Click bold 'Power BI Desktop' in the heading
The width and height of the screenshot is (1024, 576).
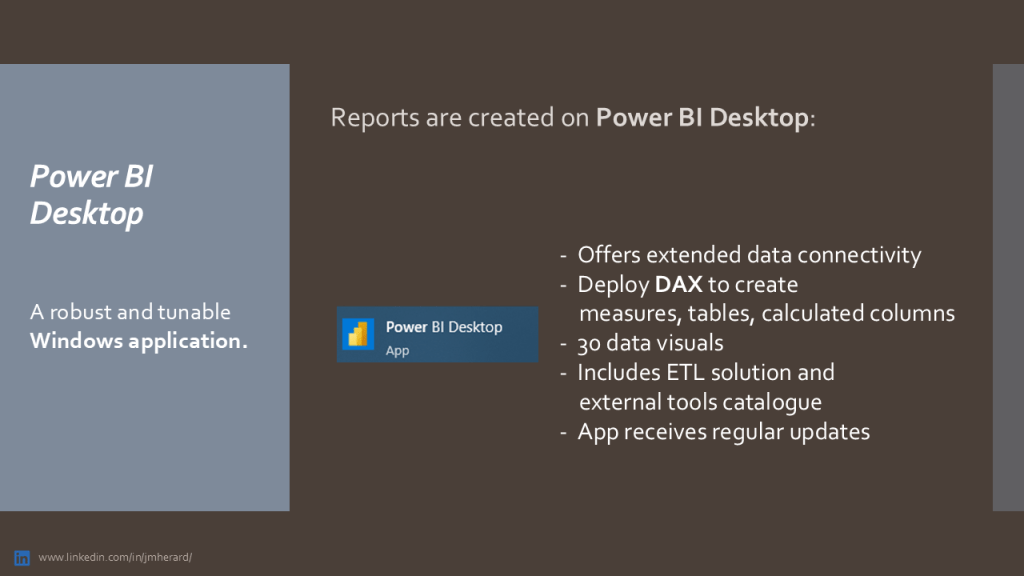tap(701, 118)
